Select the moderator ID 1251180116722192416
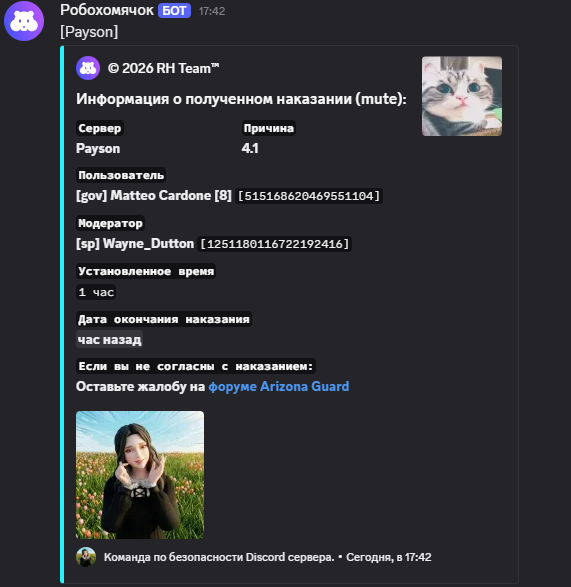571x587 pixels. (x=274, y=244)
